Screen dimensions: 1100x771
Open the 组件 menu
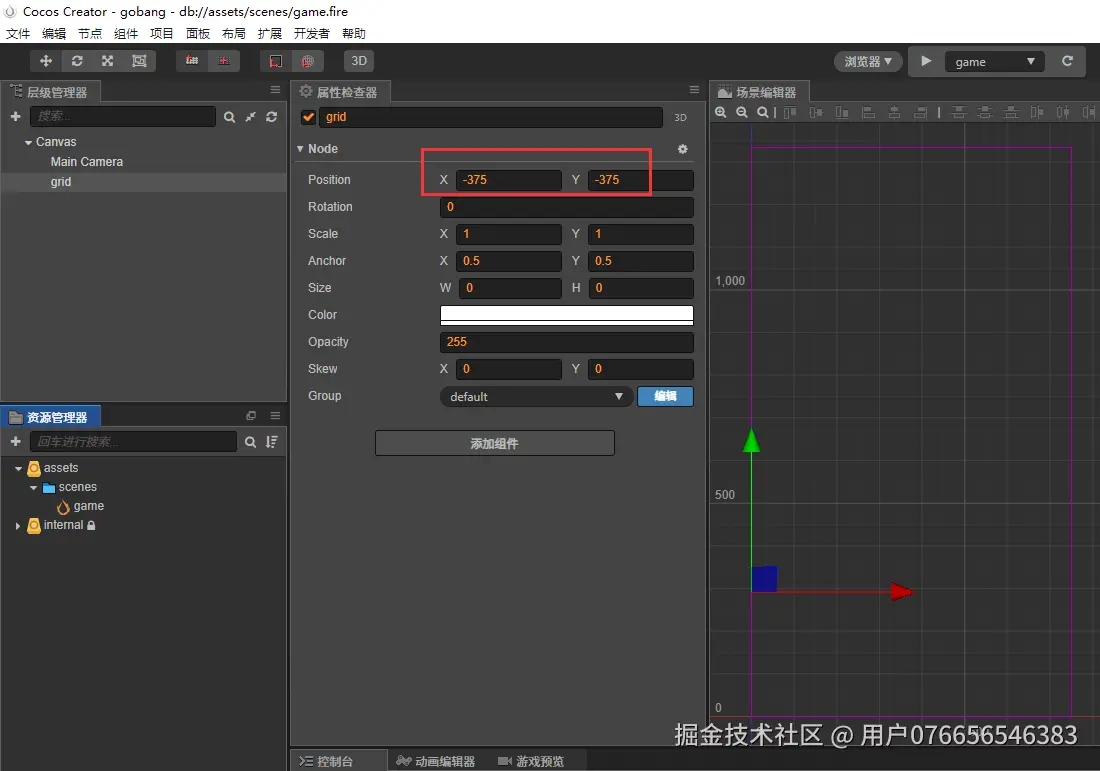tap(126, 34)
